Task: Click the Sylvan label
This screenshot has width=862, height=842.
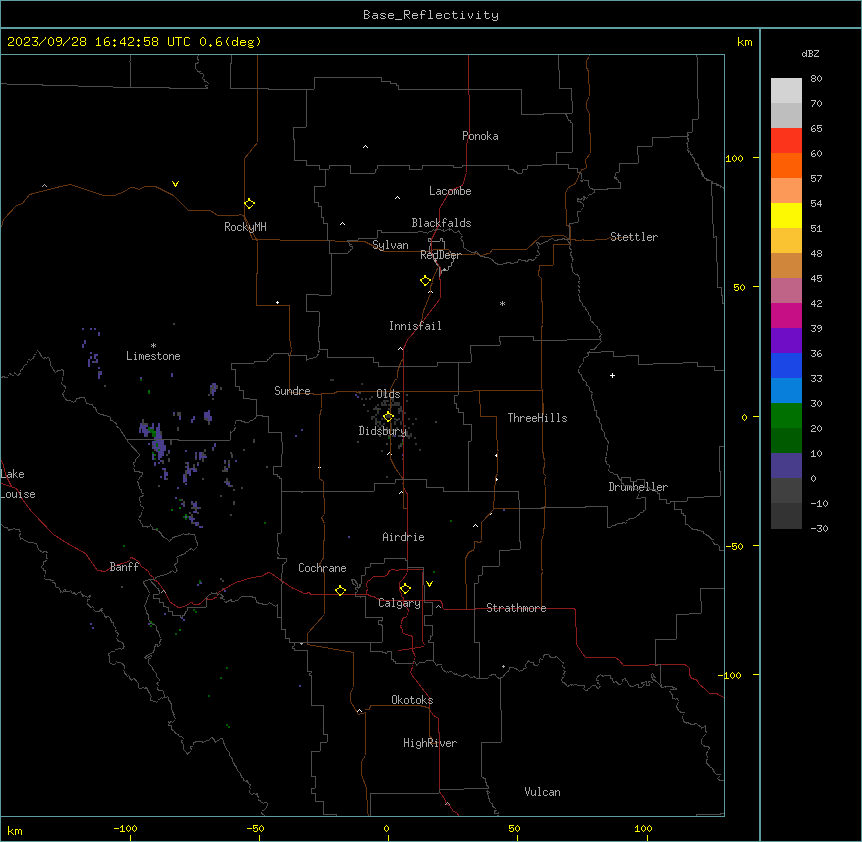Action: (x=390, y=245)
